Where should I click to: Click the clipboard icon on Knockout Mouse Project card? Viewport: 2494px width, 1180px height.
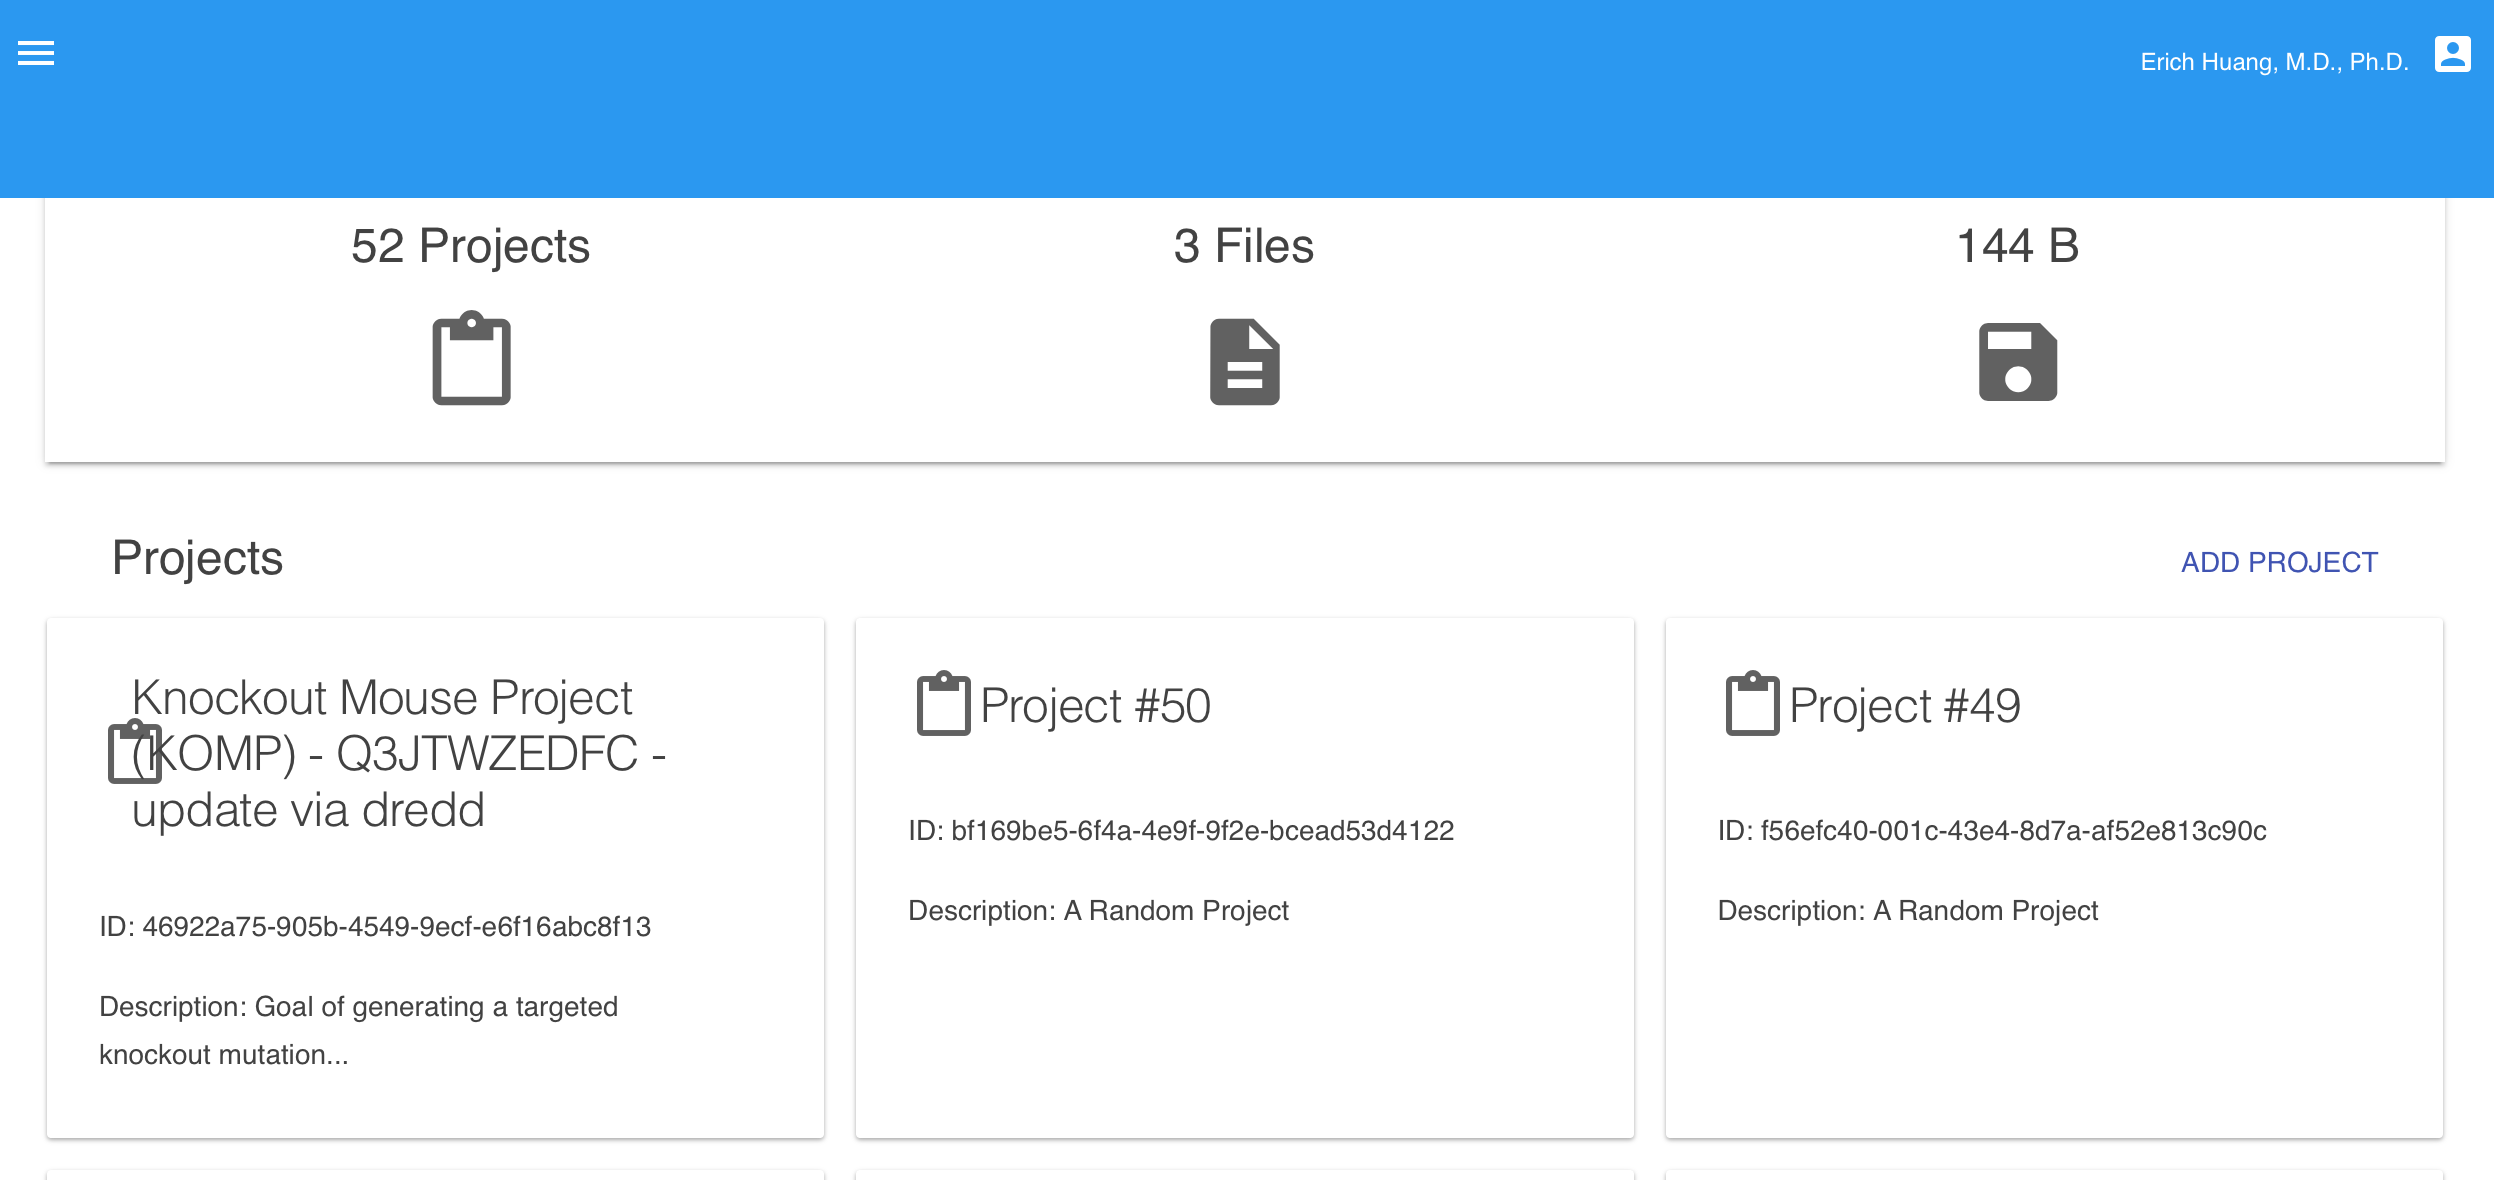[134, 752]
